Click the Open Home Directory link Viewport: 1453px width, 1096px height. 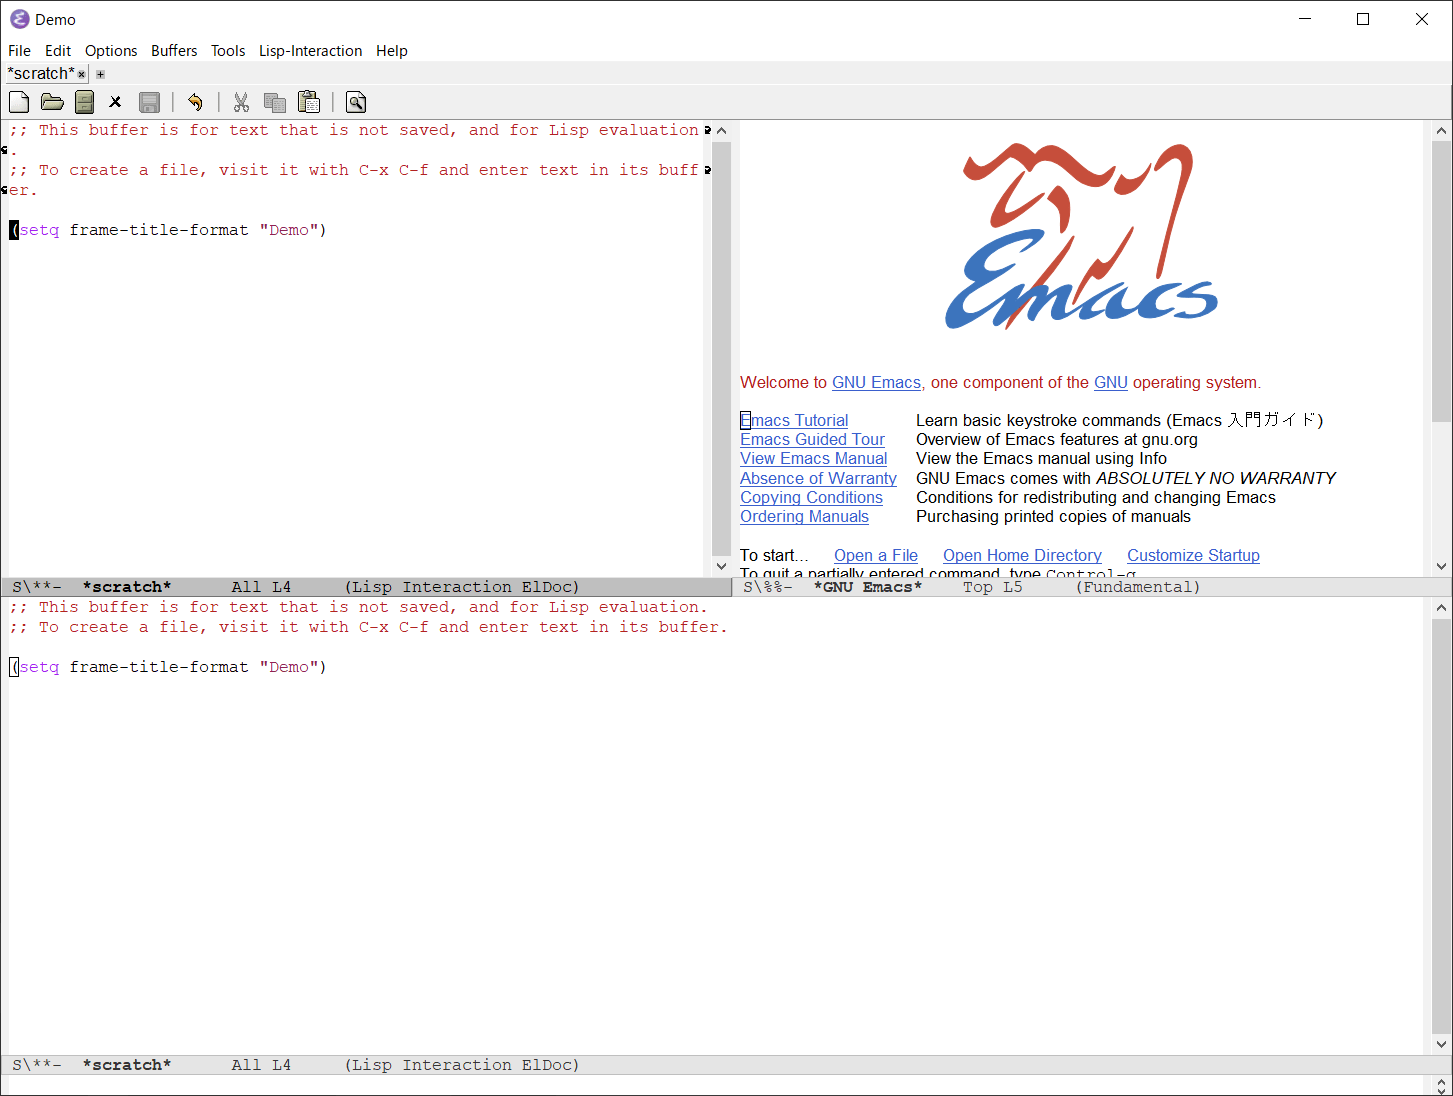pos(1022,556)
